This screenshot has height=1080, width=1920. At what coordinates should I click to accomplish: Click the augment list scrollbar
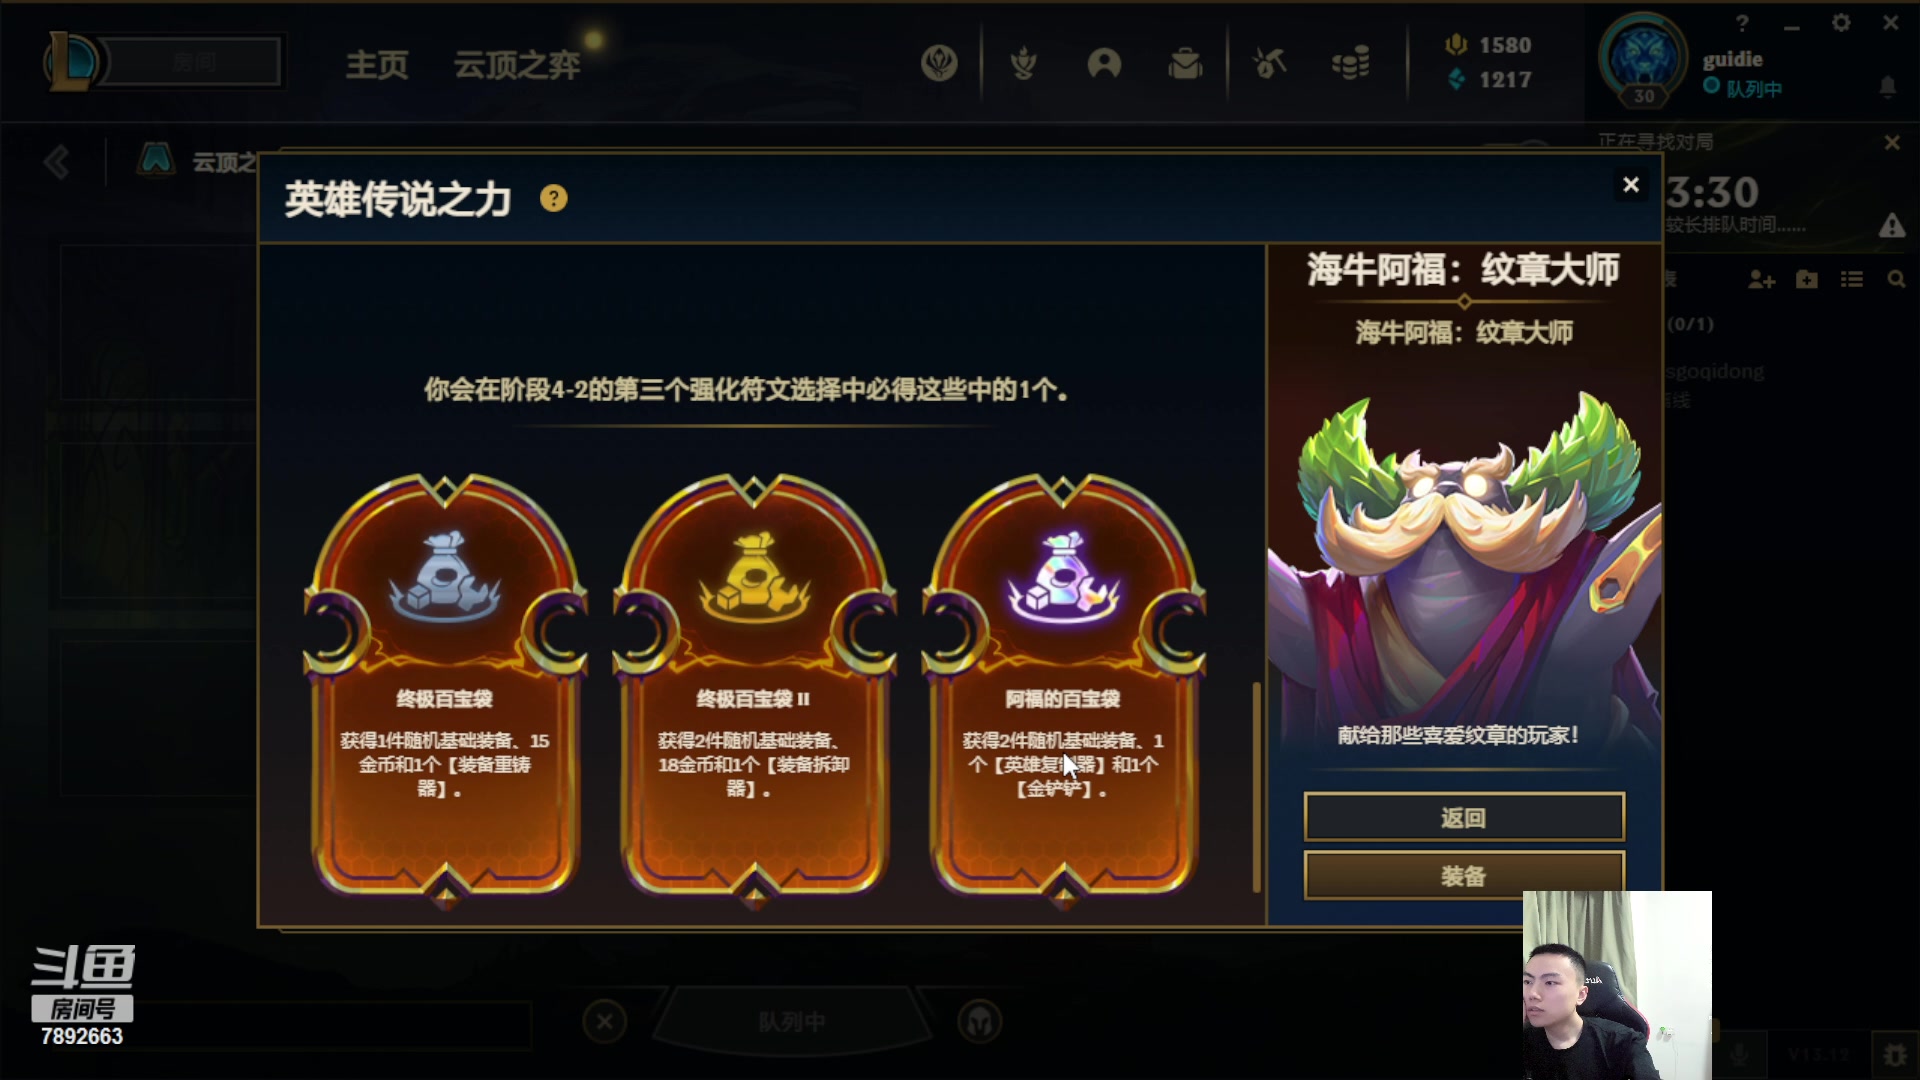tap(1257, 786)
